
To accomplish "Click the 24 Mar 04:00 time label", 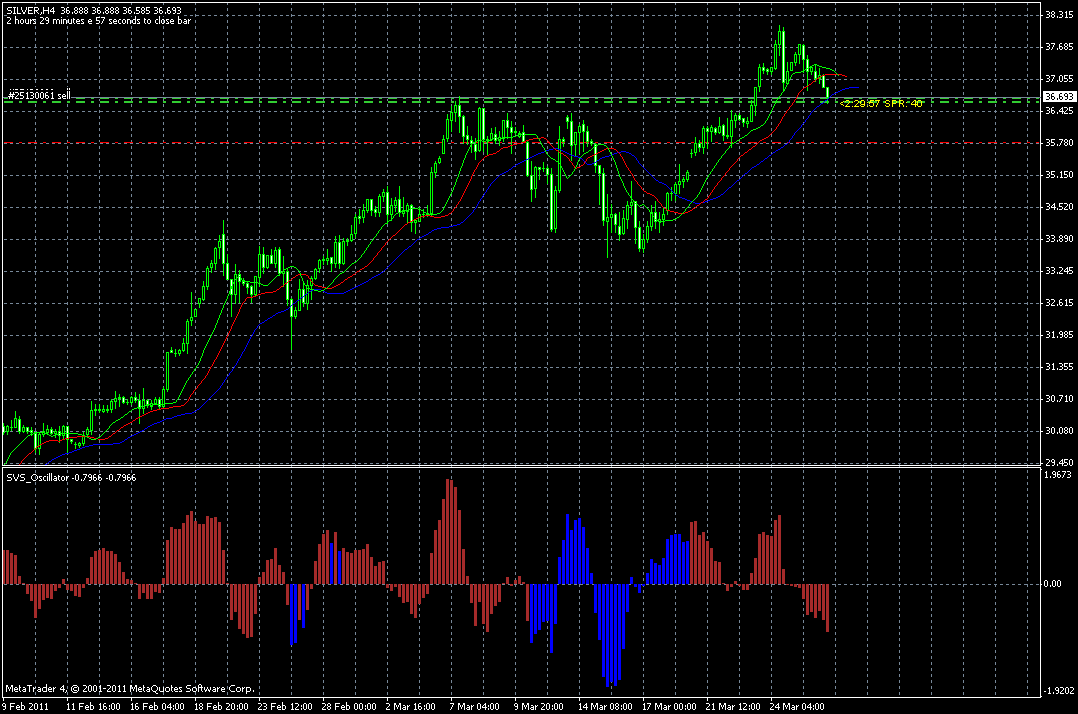I will click(x=797, y=706).
